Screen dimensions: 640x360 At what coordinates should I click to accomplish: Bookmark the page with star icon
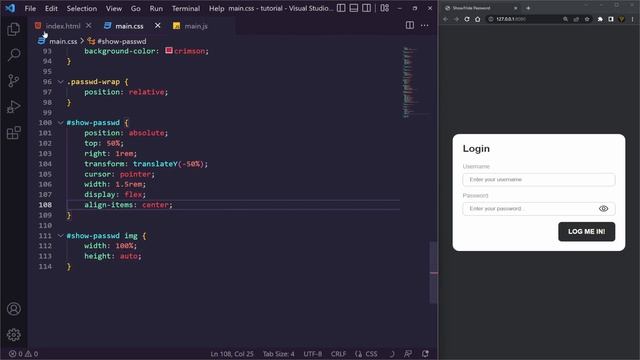pyautogui.click(x=587, y=19)
